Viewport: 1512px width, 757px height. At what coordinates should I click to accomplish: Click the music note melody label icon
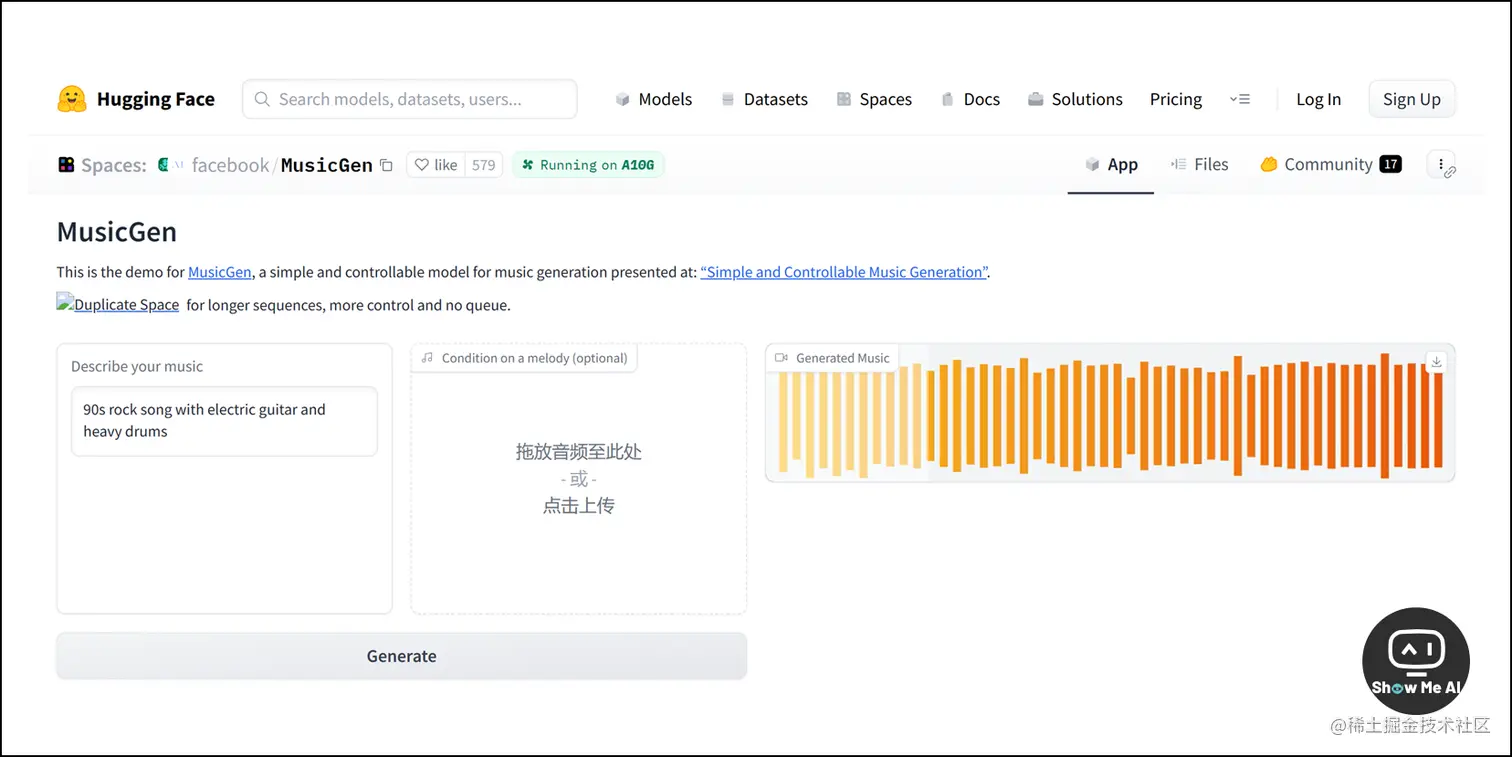pyautogui.click(x=427, y=358)
